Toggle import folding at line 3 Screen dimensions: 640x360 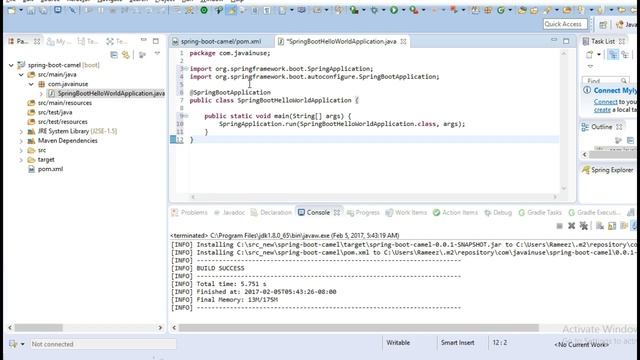pos(186,69)
